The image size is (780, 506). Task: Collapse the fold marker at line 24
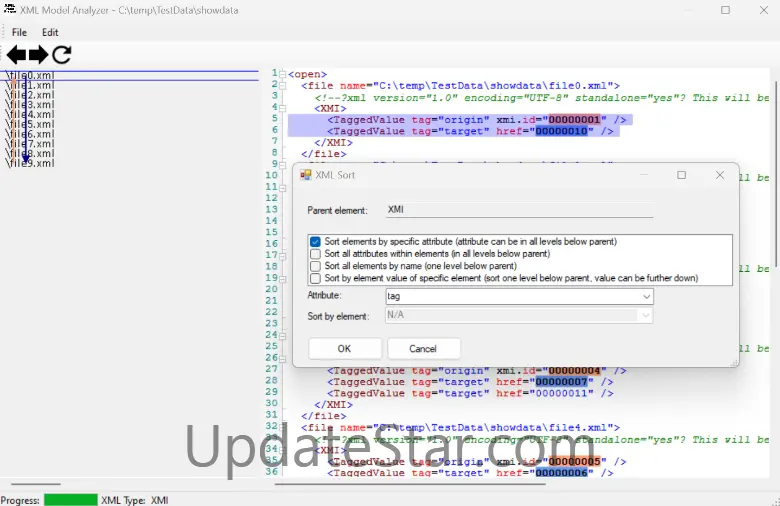point(283,336)
